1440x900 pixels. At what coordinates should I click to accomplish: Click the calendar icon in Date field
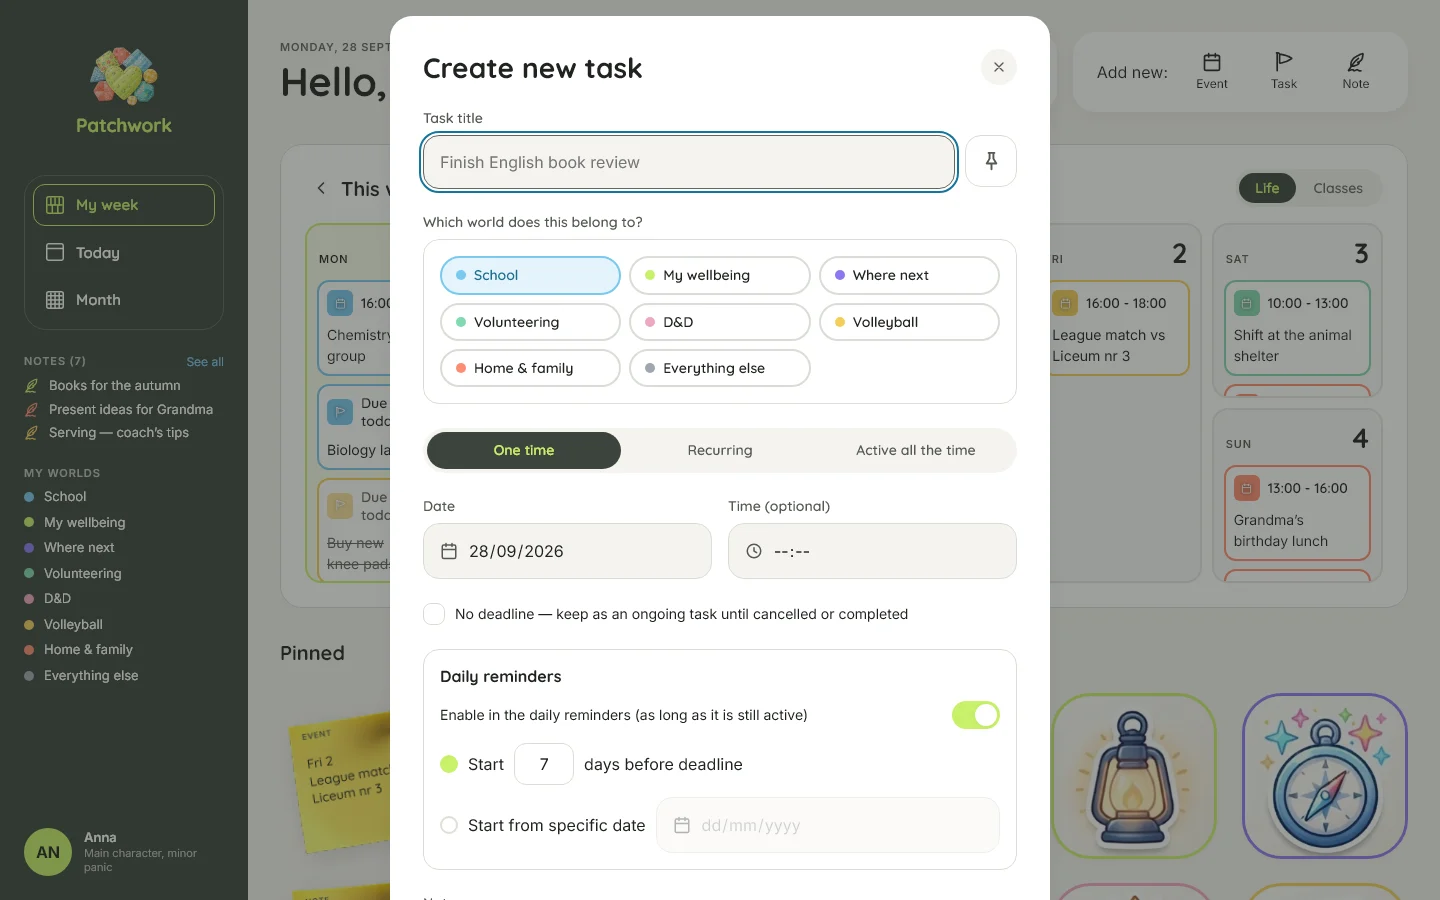tap(449, 551)
